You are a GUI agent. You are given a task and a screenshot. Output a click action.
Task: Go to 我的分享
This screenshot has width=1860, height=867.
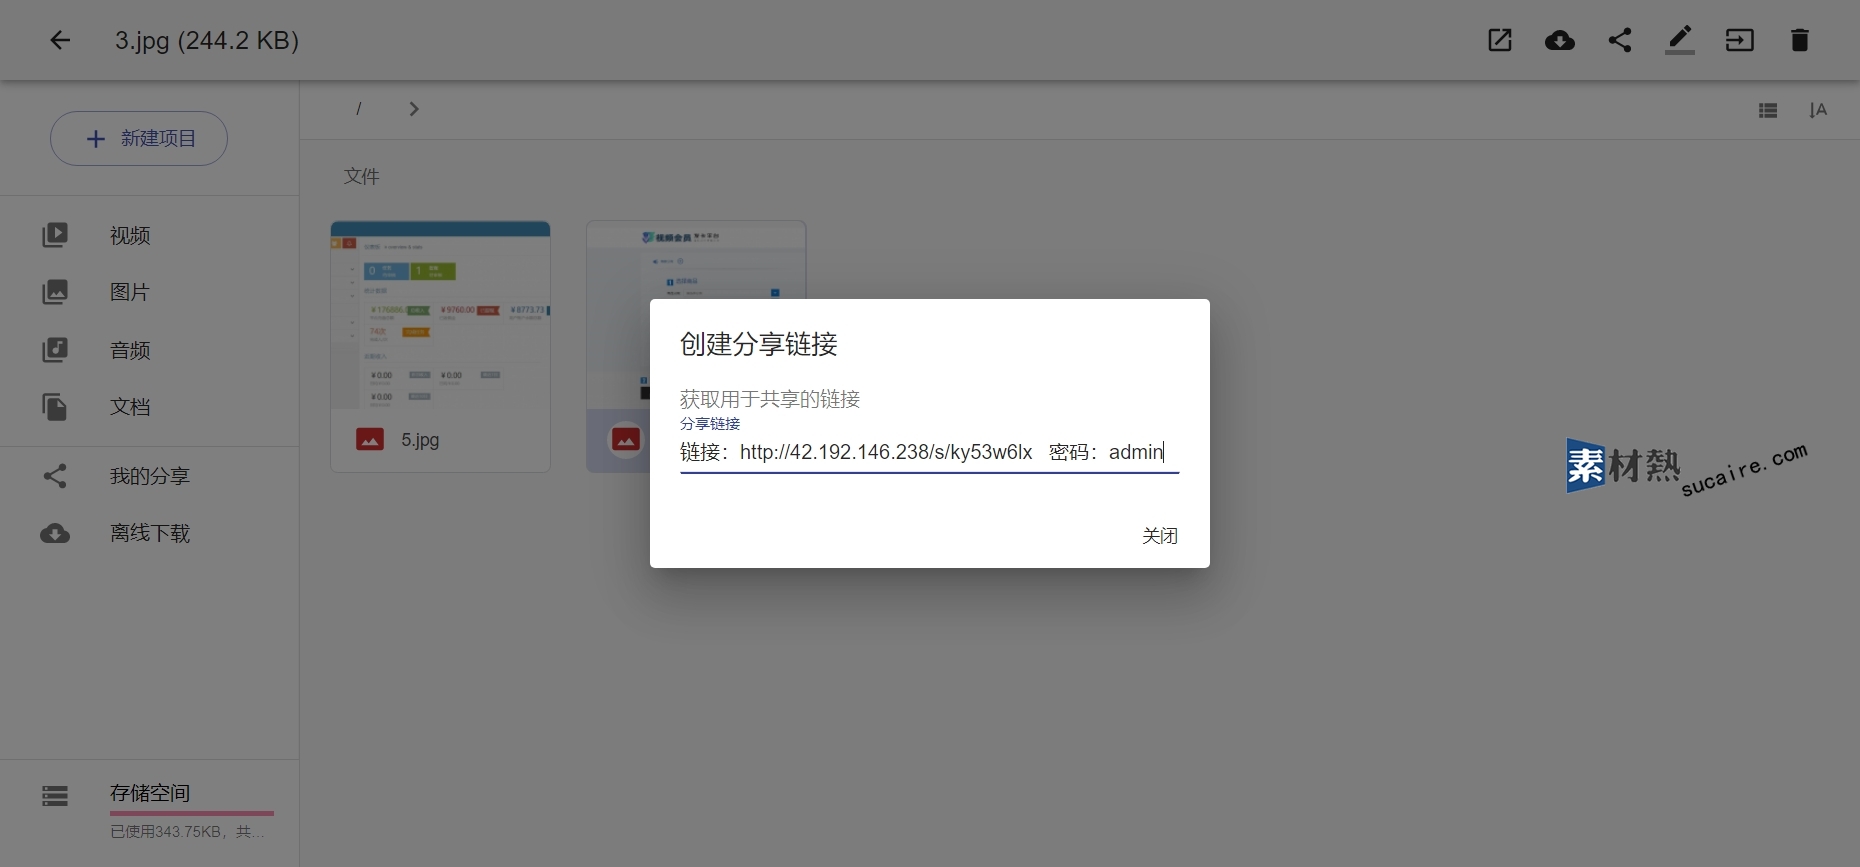click(x=150, y=476)
